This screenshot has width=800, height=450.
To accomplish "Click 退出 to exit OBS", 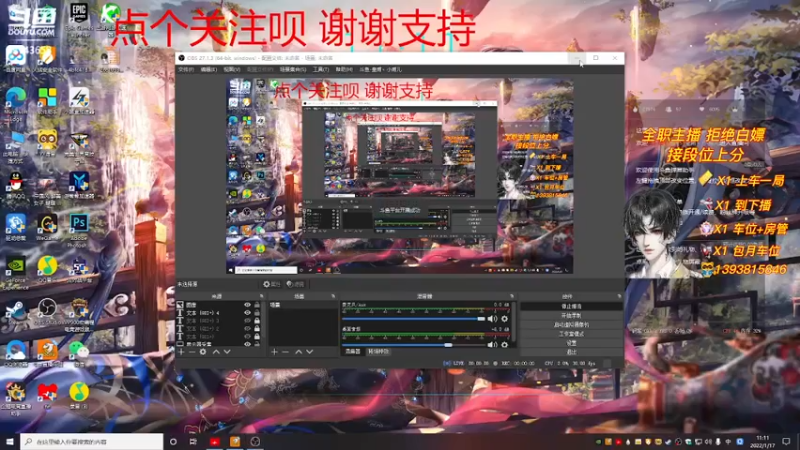I will click(571, 352).
